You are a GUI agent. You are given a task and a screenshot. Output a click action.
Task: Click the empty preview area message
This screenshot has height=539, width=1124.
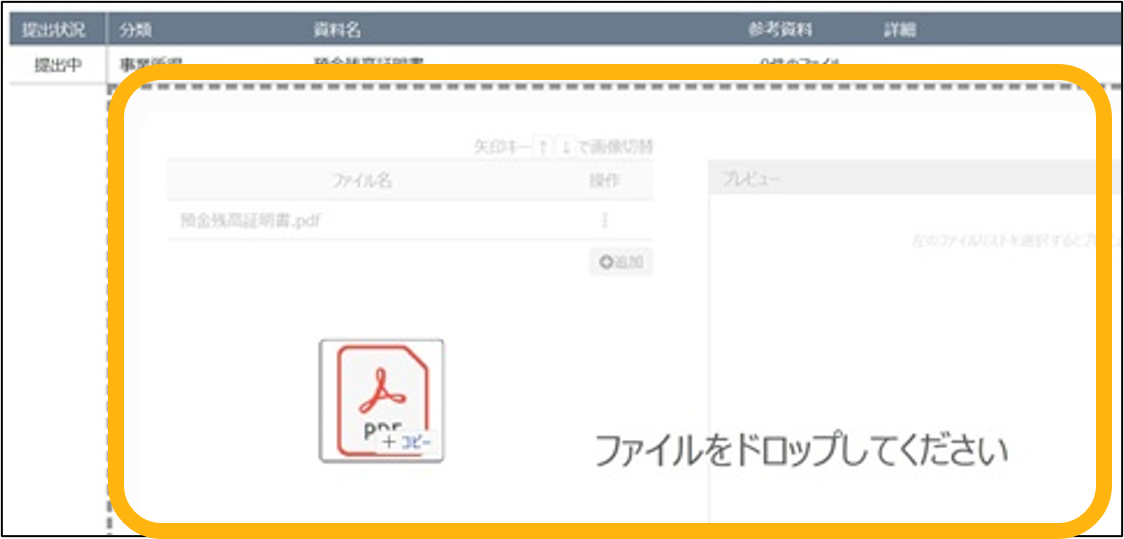click(1000, 242)
